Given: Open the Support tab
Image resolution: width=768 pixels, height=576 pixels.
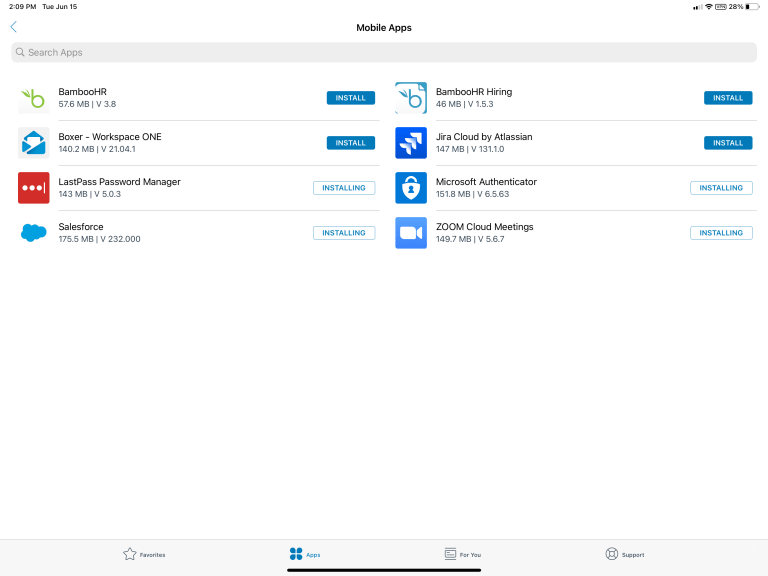Looking at the screenshot, I should coord(625,554).
